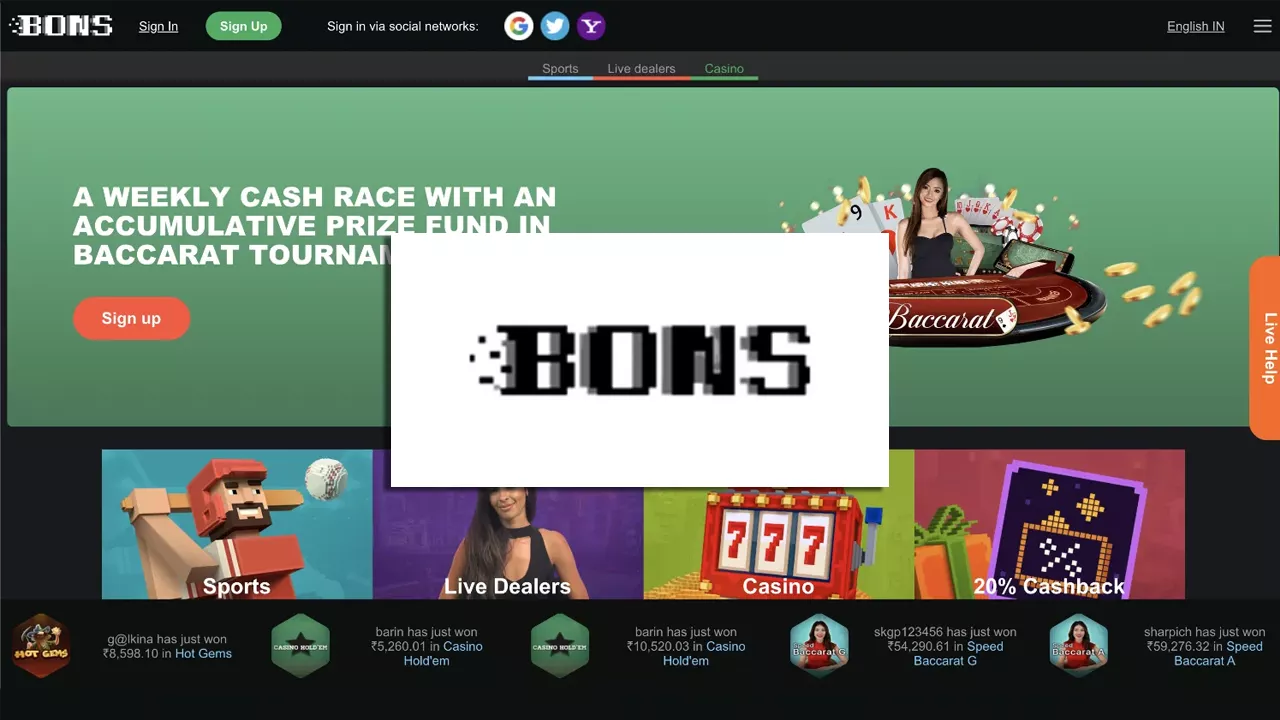The height and width of the screenshot is (720, 1280).
Task: Click the large BONS logo overlay
Action: point(640,360)
